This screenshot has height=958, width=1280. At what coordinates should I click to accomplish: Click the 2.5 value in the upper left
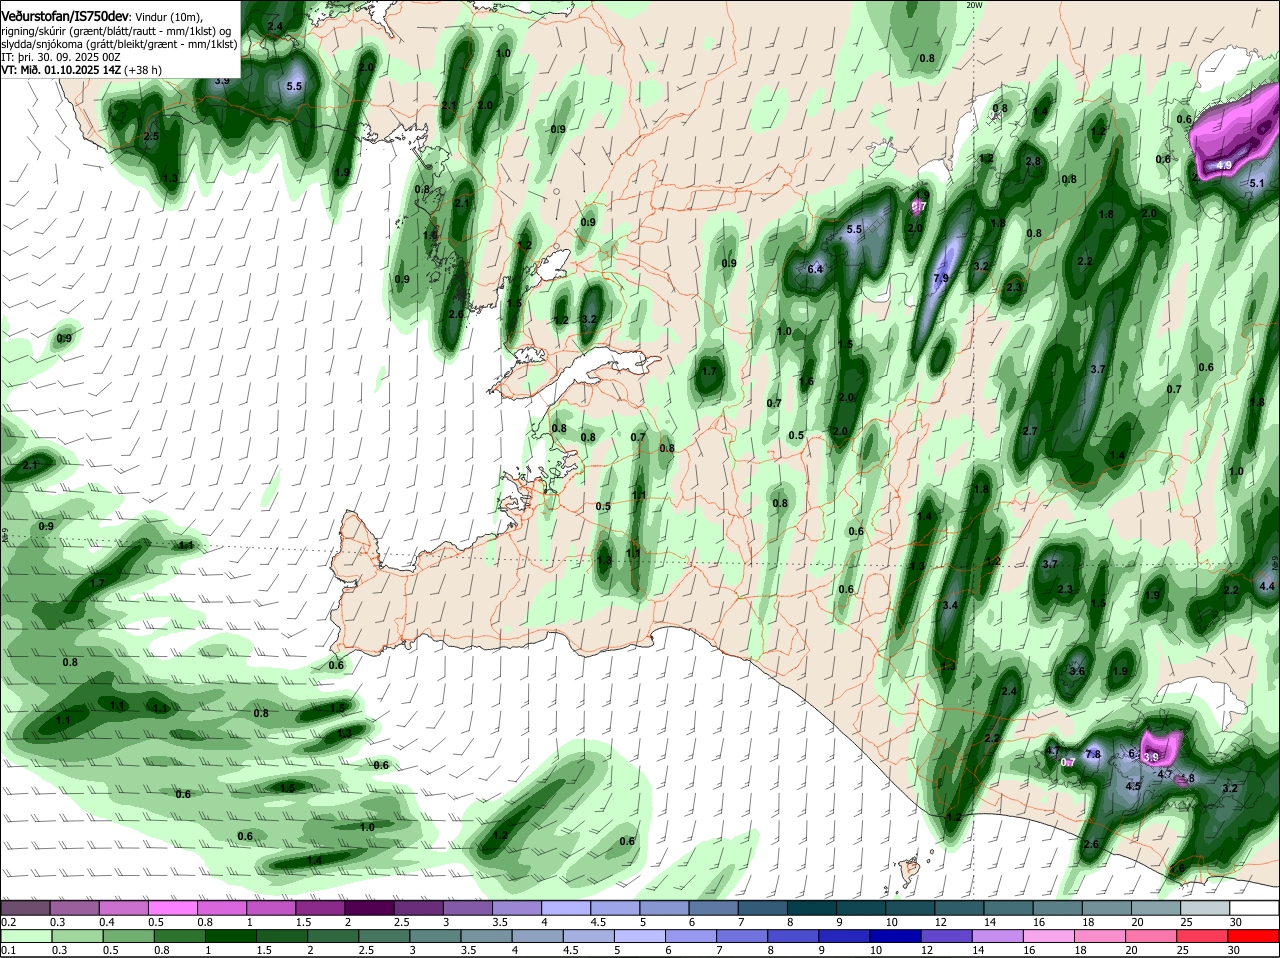click(x=151, y=136)
